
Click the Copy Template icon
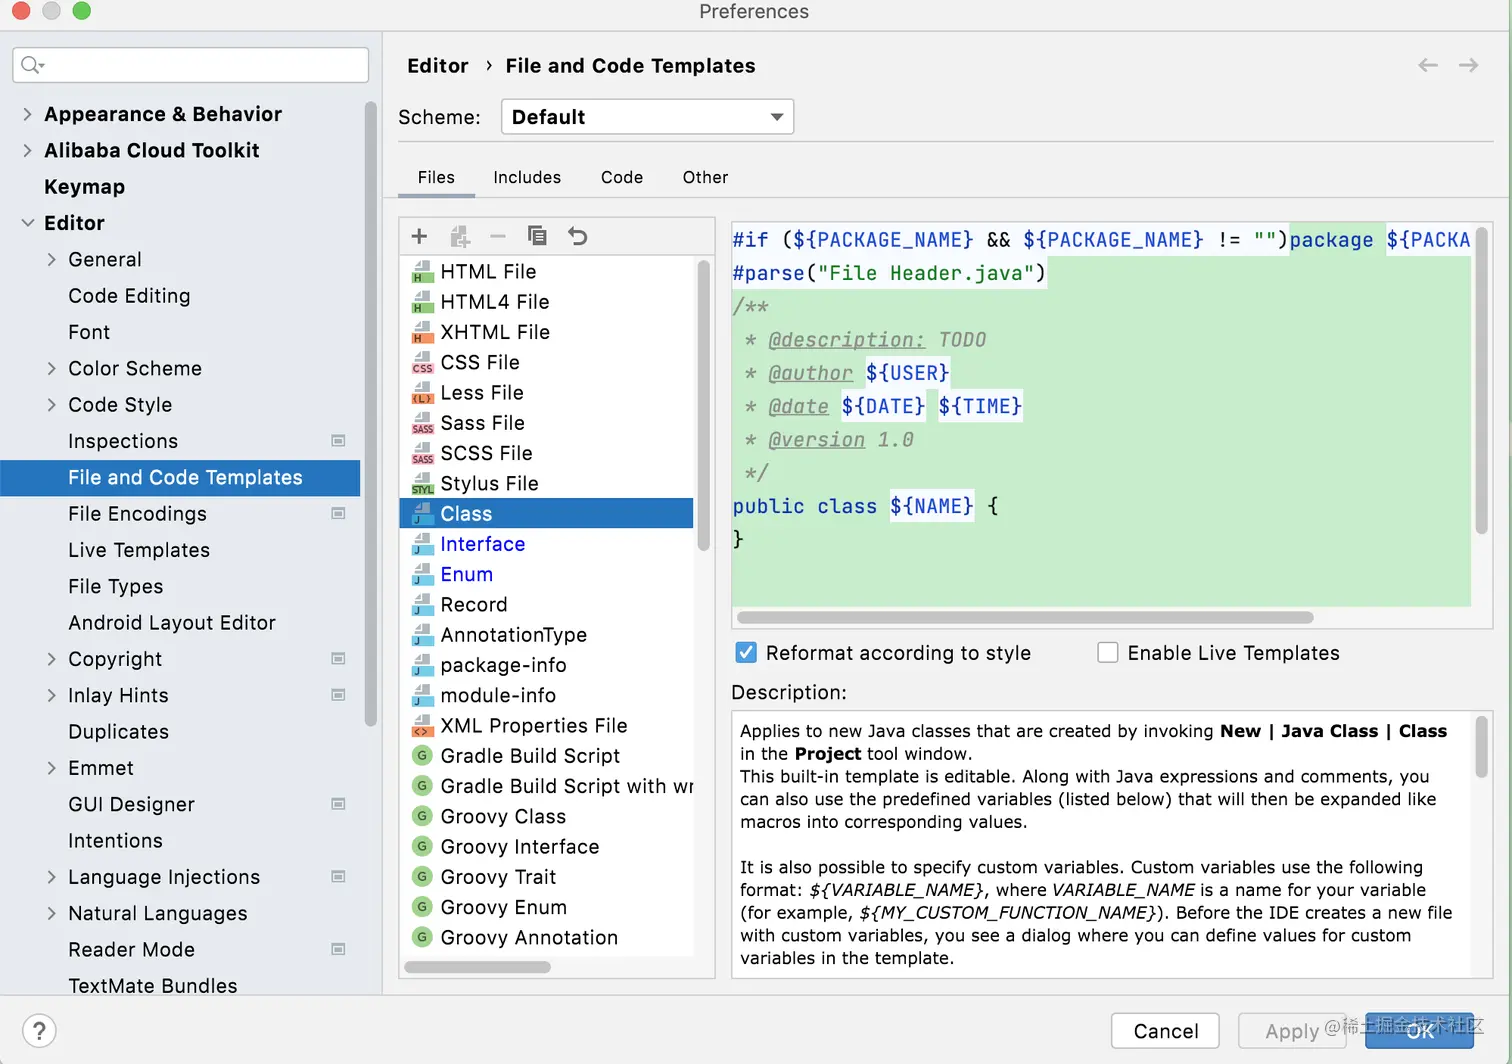coord(537,236)
